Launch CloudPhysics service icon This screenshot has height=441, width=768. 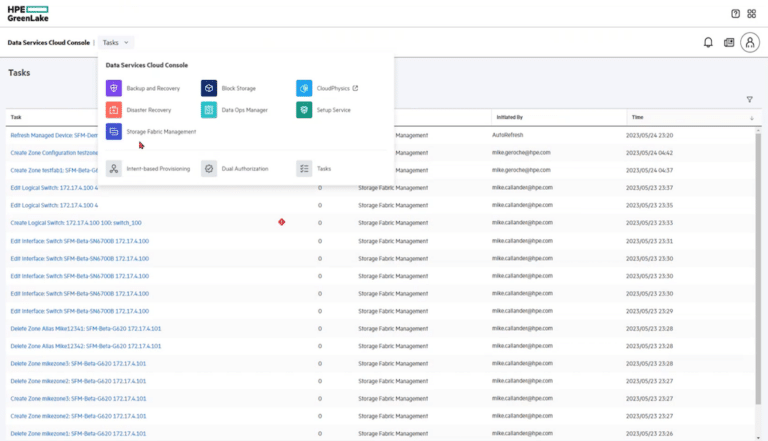tap(304, 88)
